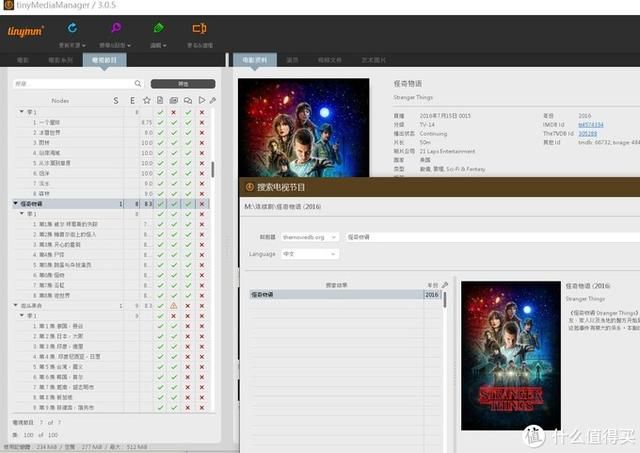Click the S seasons column header
The width and height of the screenshot is (640, 453).
click(x=116, y=100)
